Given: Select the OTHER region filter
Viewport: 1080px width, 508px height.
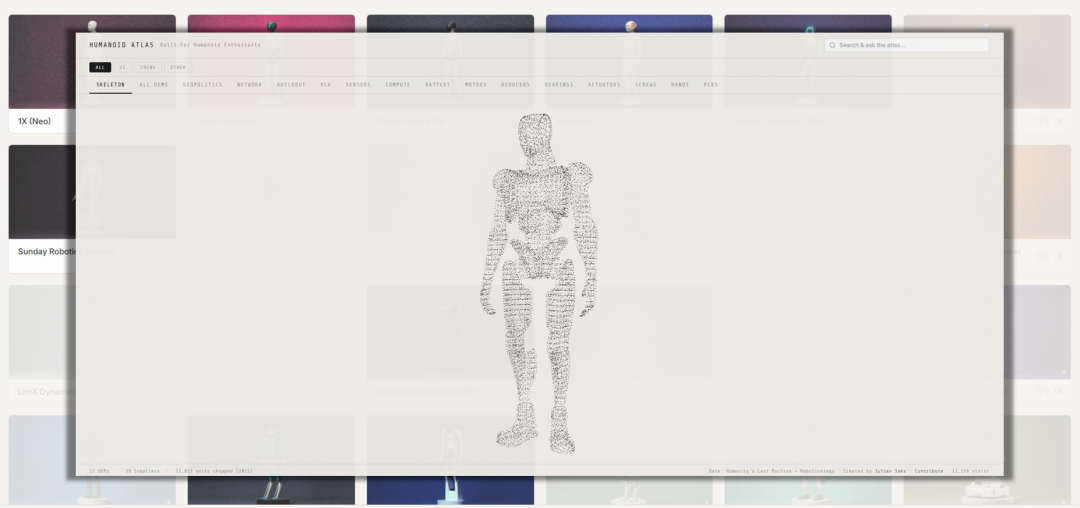Looking at the screenshot, I should click(x=177, y=67).
